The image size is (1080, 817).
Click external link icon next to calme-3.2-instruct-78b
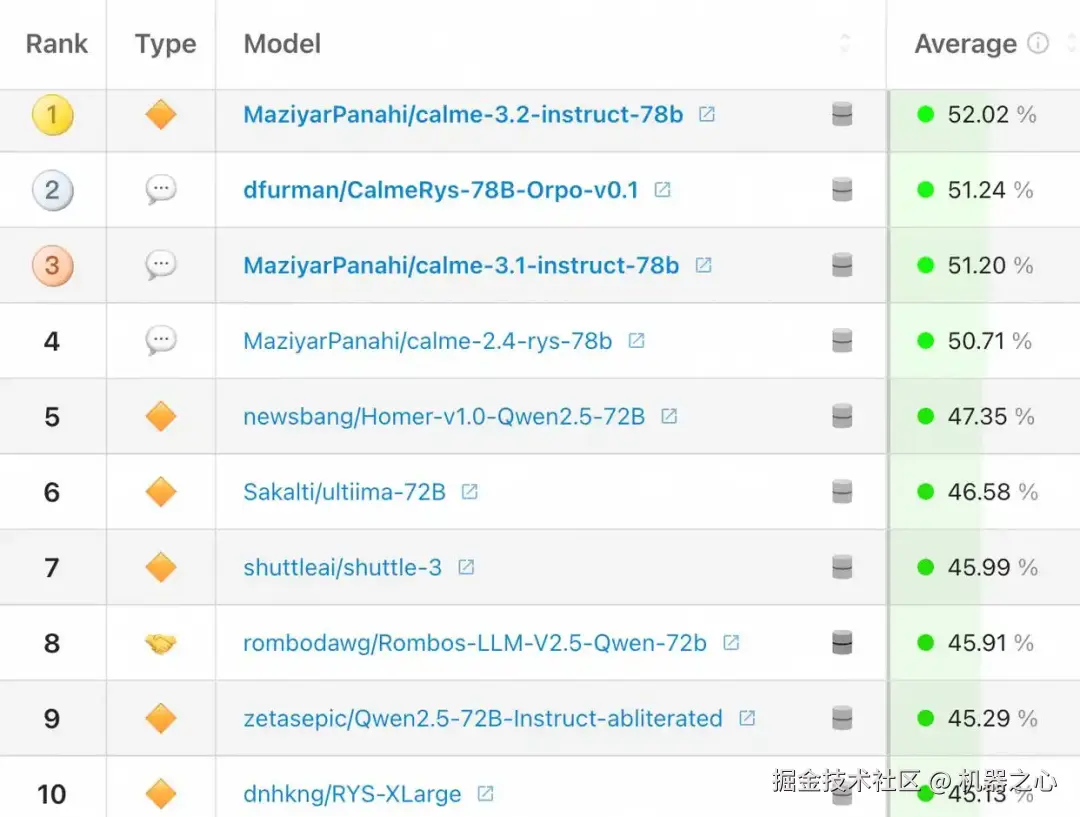point(707,114)
